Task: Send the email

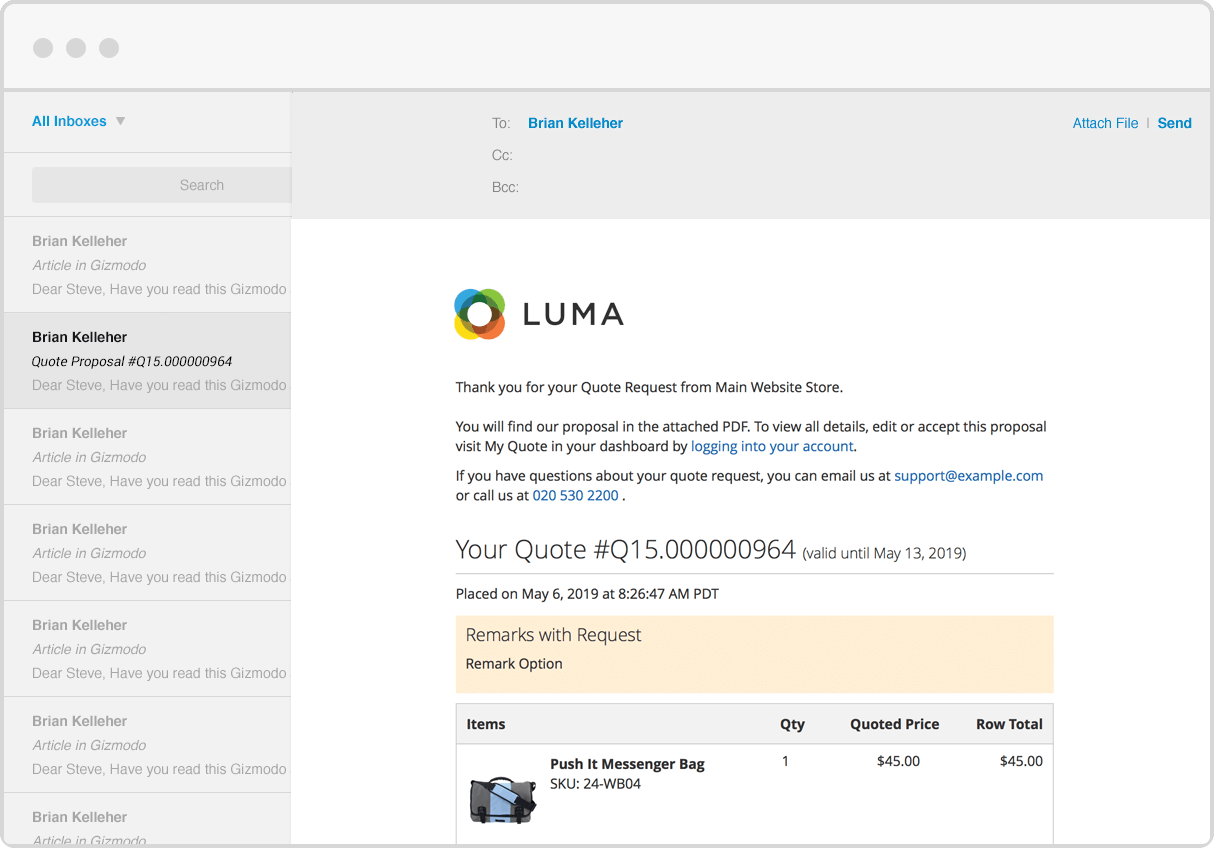Action: point(1174,123)
